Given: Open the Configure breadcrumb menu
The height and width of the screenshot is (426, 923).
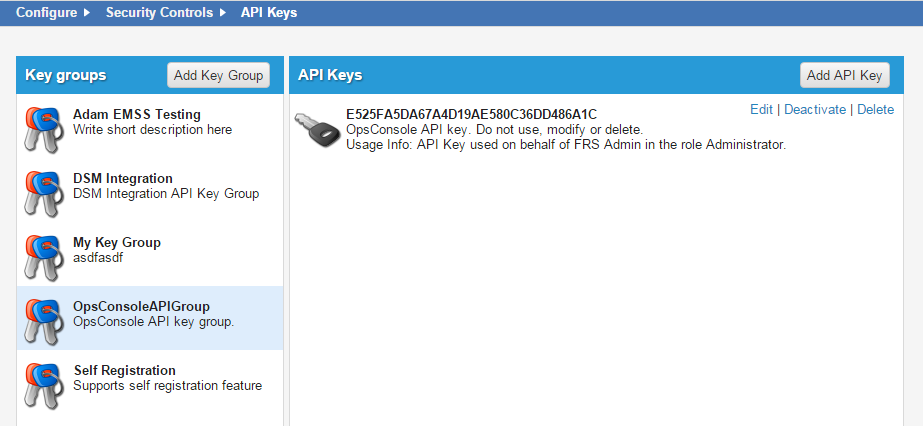Looking at the screenshot, I should [x=47, y=13].
